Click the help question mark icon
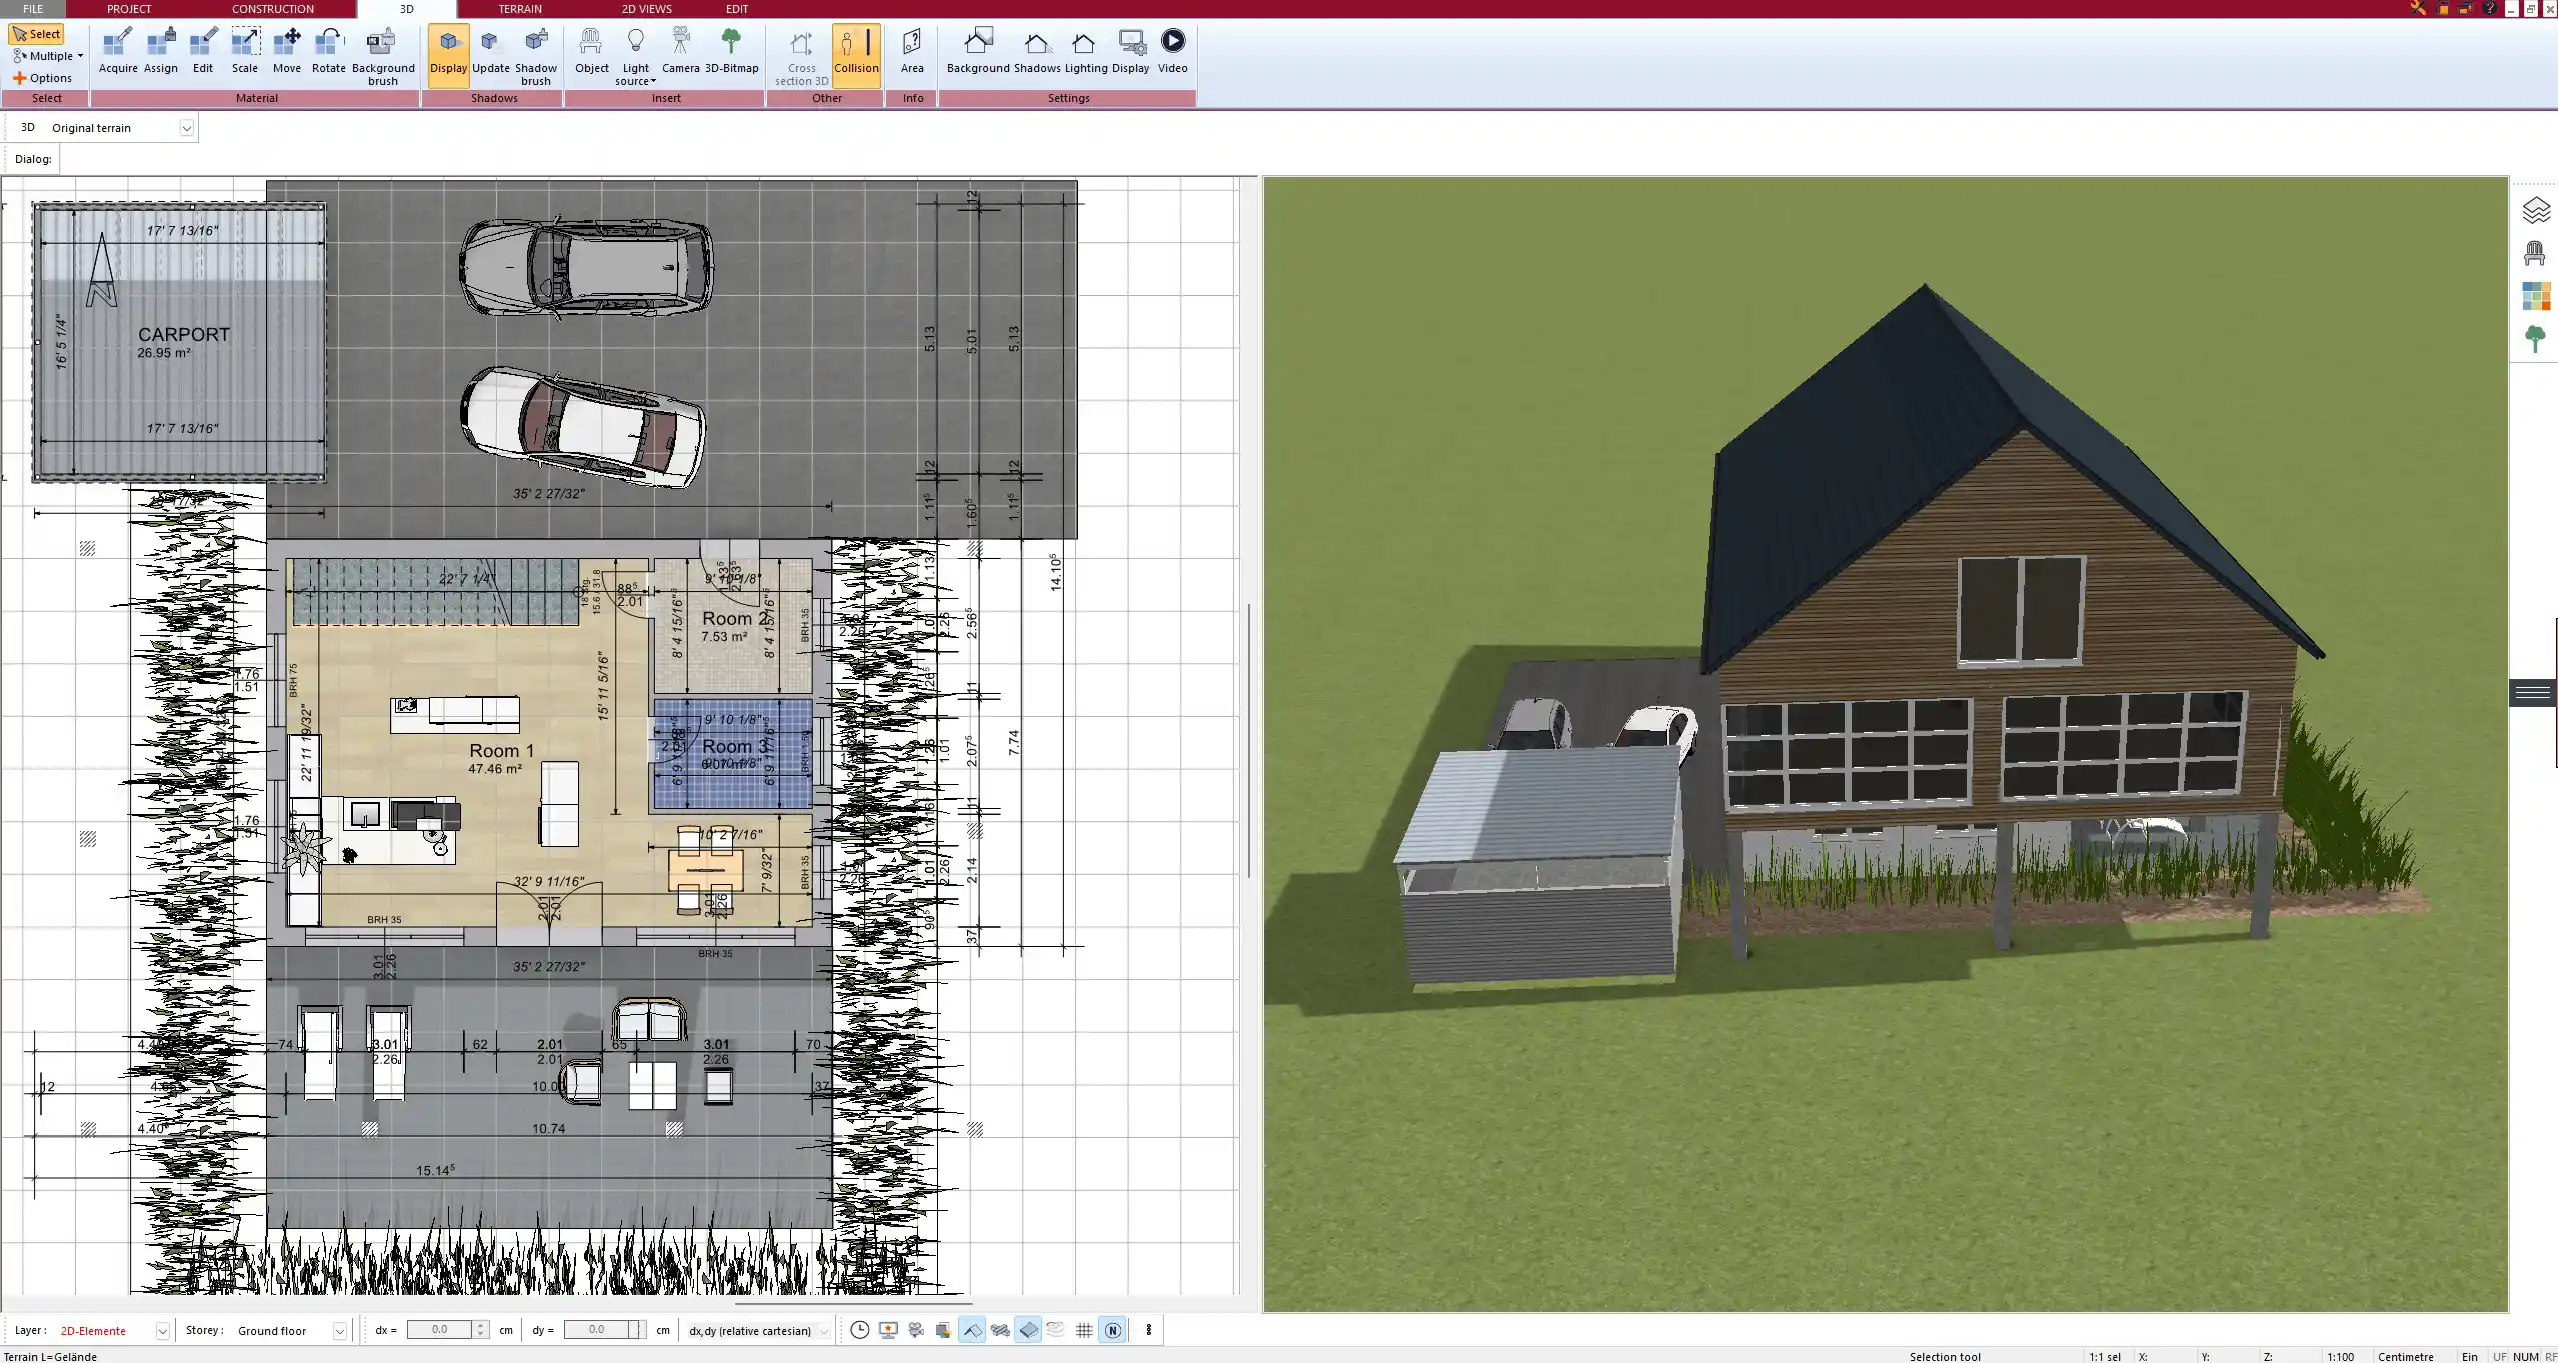The width and height of the screenshot is (2558, 1363). (x=2490, y=8)
